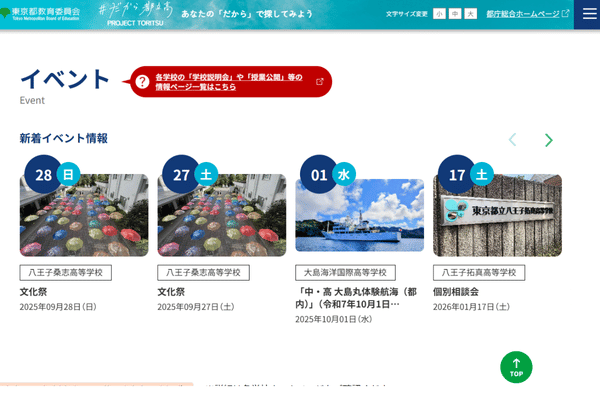Image resolution: width=600 pixels, height=400 pixels.
Task: Click the 01 水 date badge
Action: (327, 175)
